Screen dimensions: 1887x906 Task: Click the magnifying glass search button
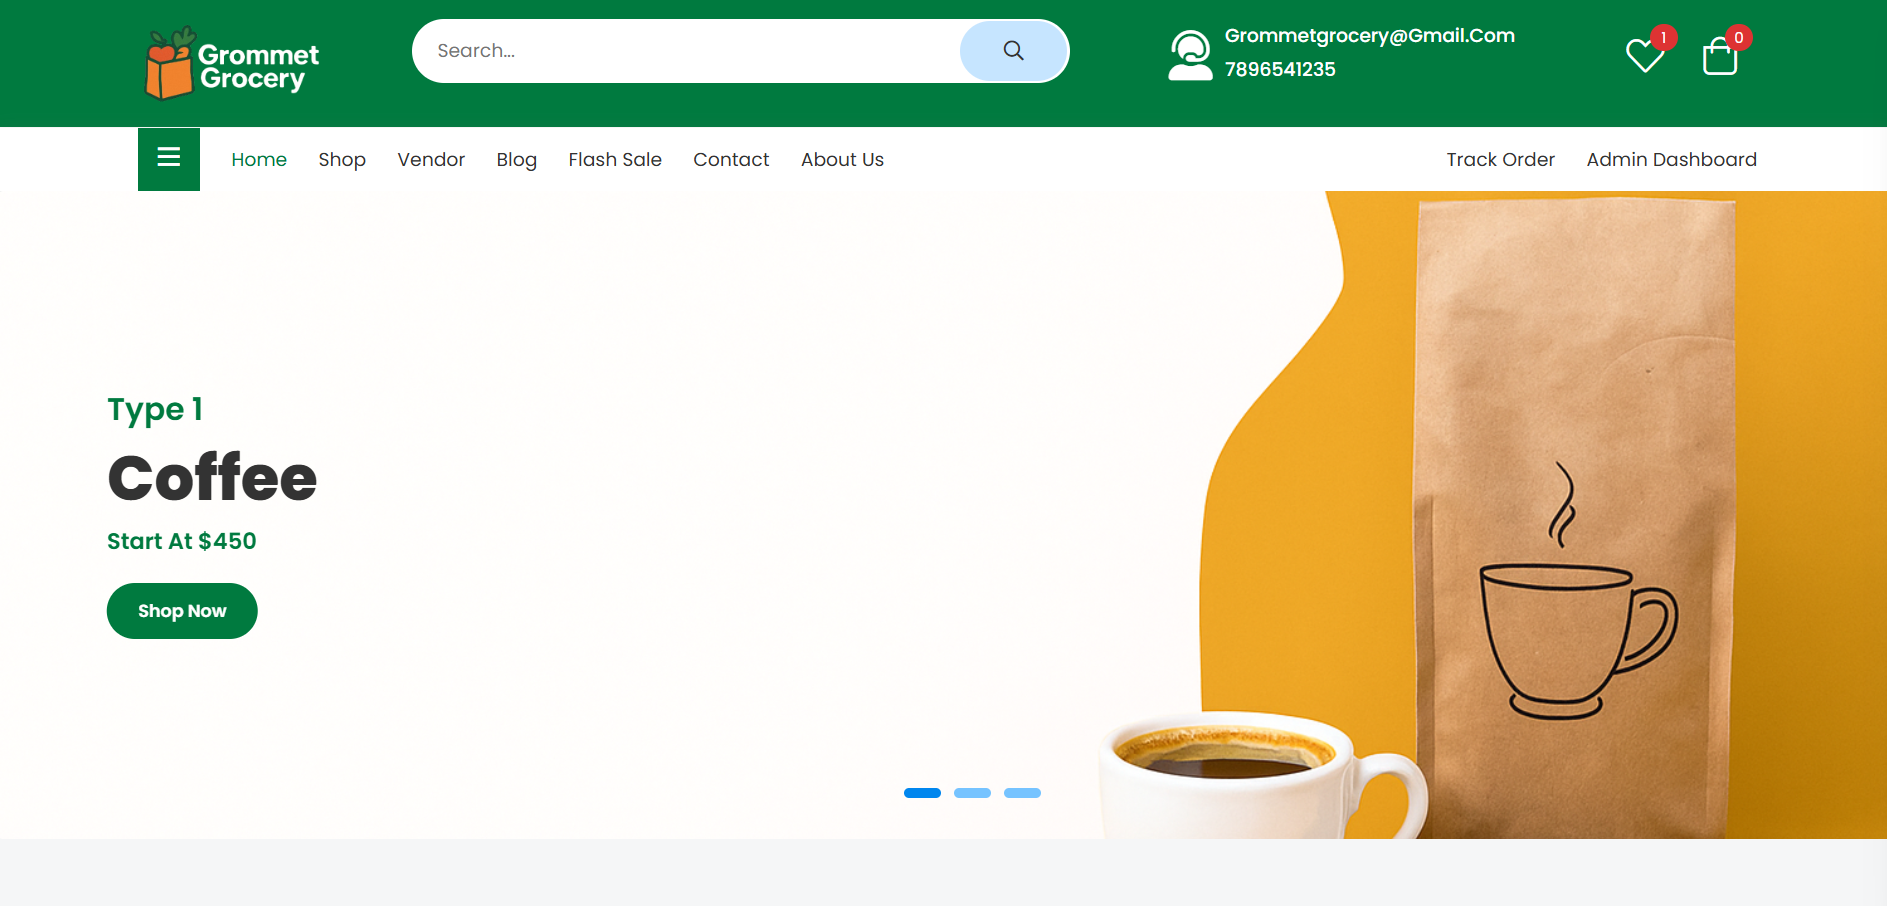coord(1013,51)
